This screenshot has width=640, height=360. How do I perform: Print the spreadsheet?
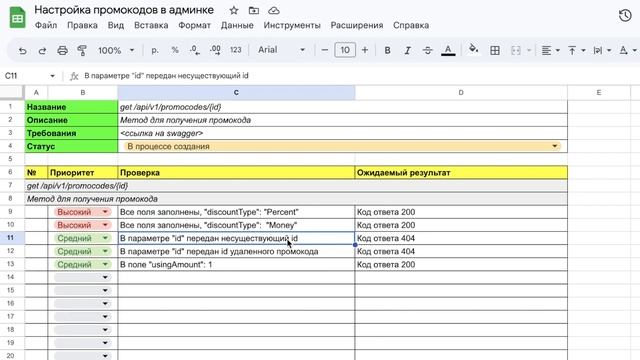pyautogui.click(x=62, y=50)
